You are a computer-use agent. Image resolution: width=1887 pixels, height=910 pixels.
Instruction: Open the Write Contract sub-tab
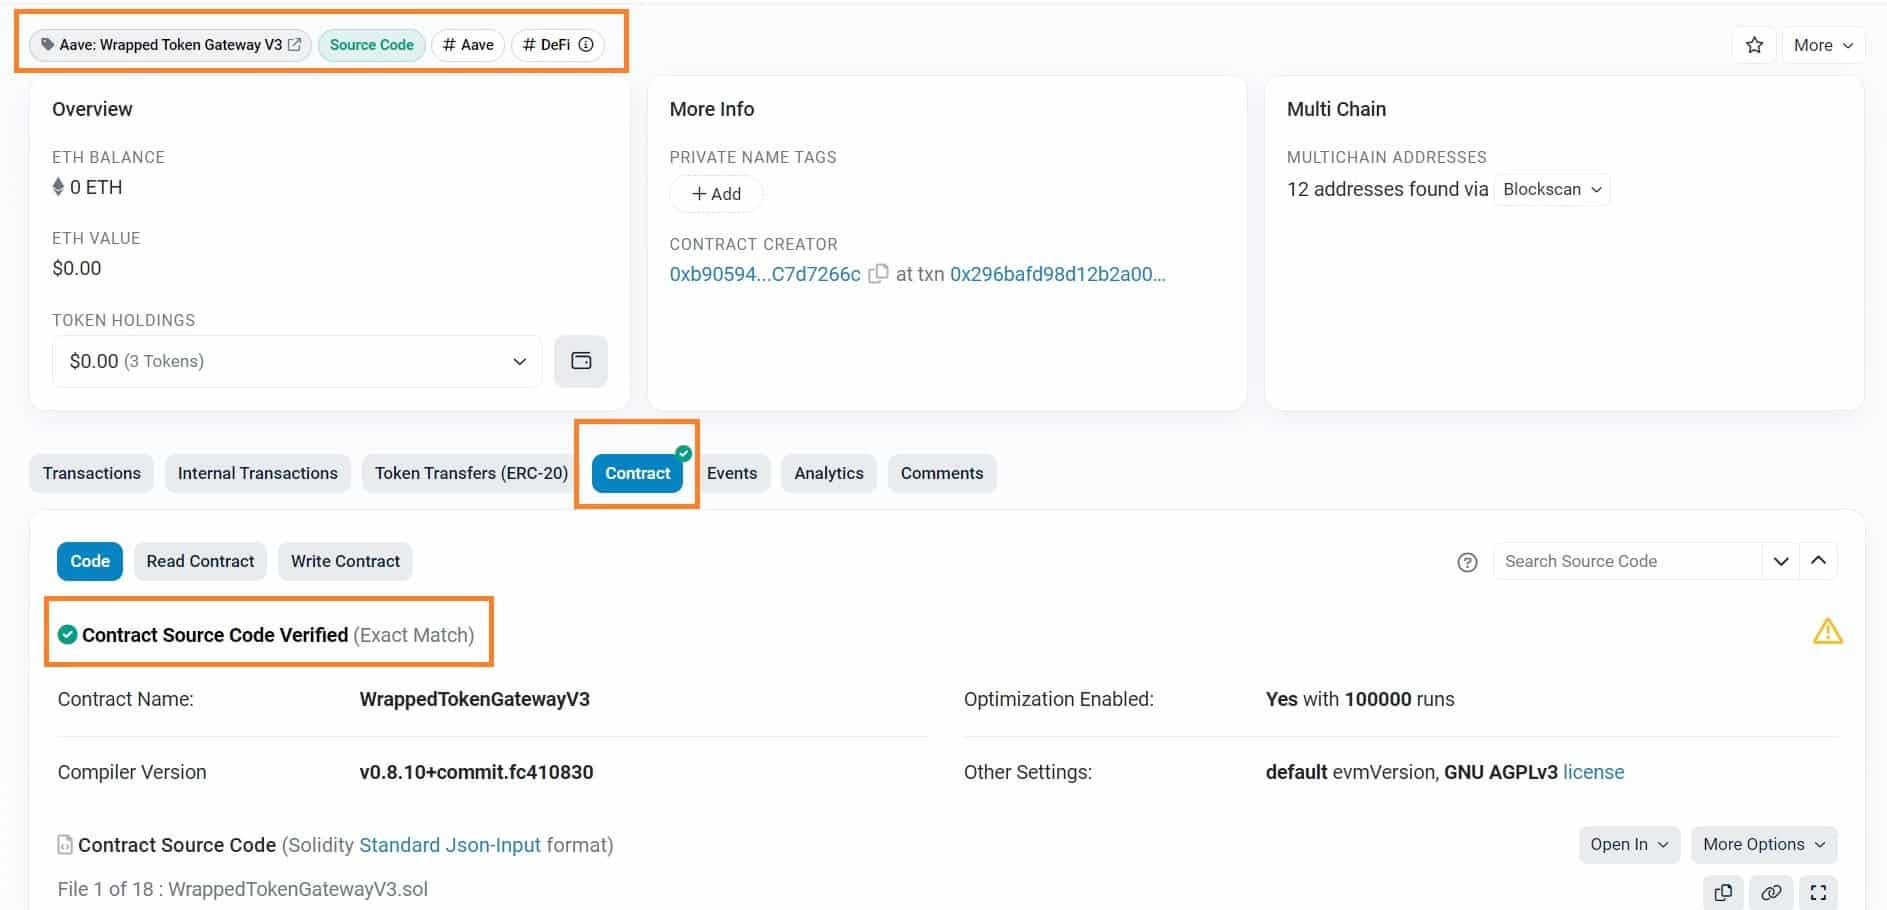pyautogui.click(x=345, y=561)
